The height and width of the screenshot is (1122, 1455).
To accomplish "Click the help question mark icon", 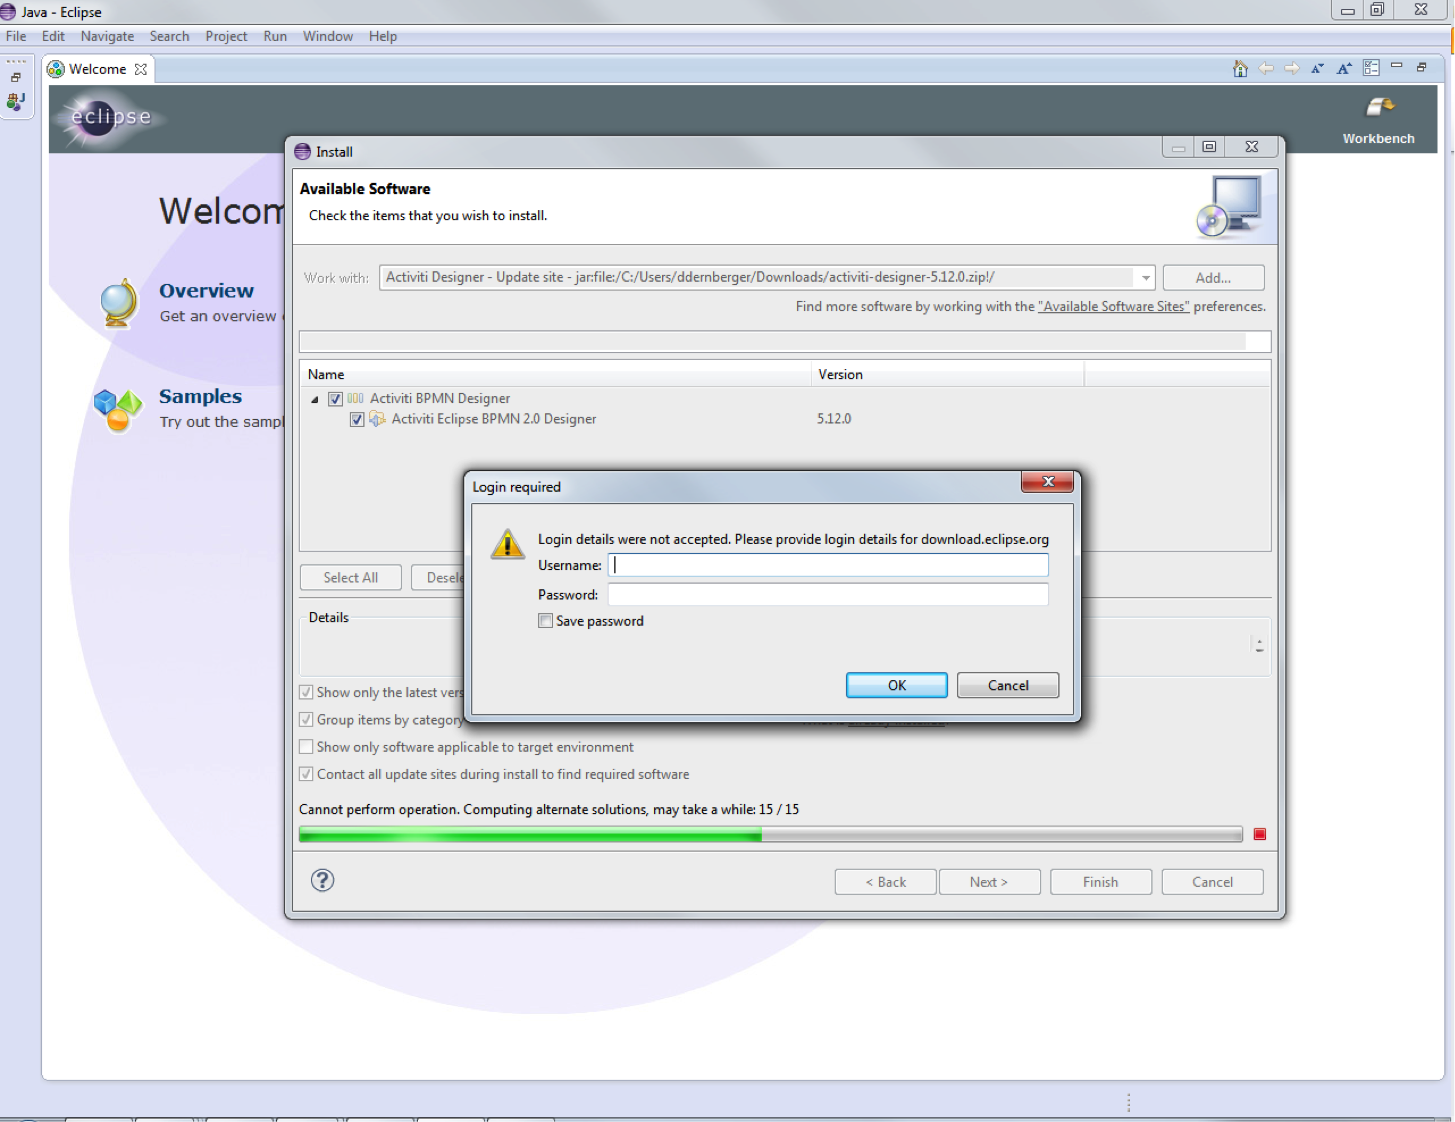I will 322,880.
